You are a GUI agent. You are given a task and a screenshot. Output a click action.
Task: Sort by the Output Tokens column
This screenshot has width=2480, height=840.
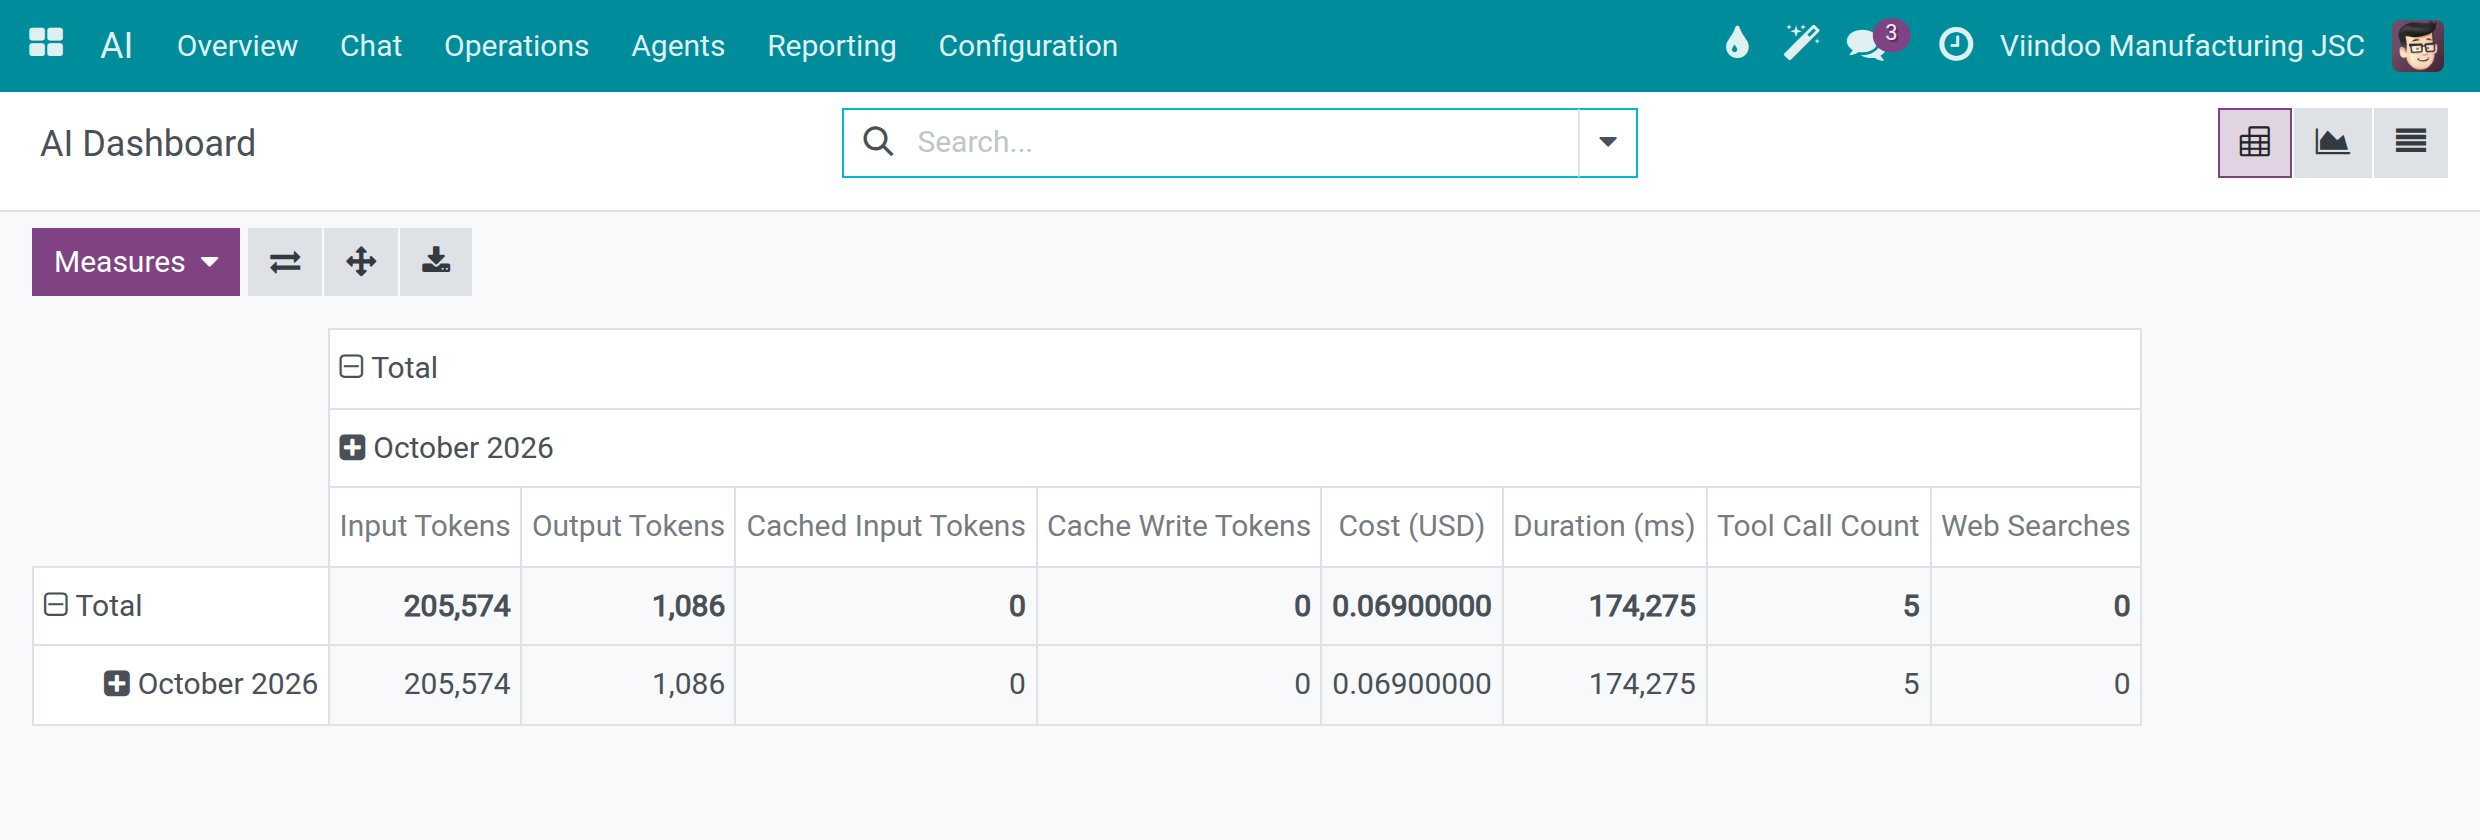pyautogui.click(x=628, y=526)
